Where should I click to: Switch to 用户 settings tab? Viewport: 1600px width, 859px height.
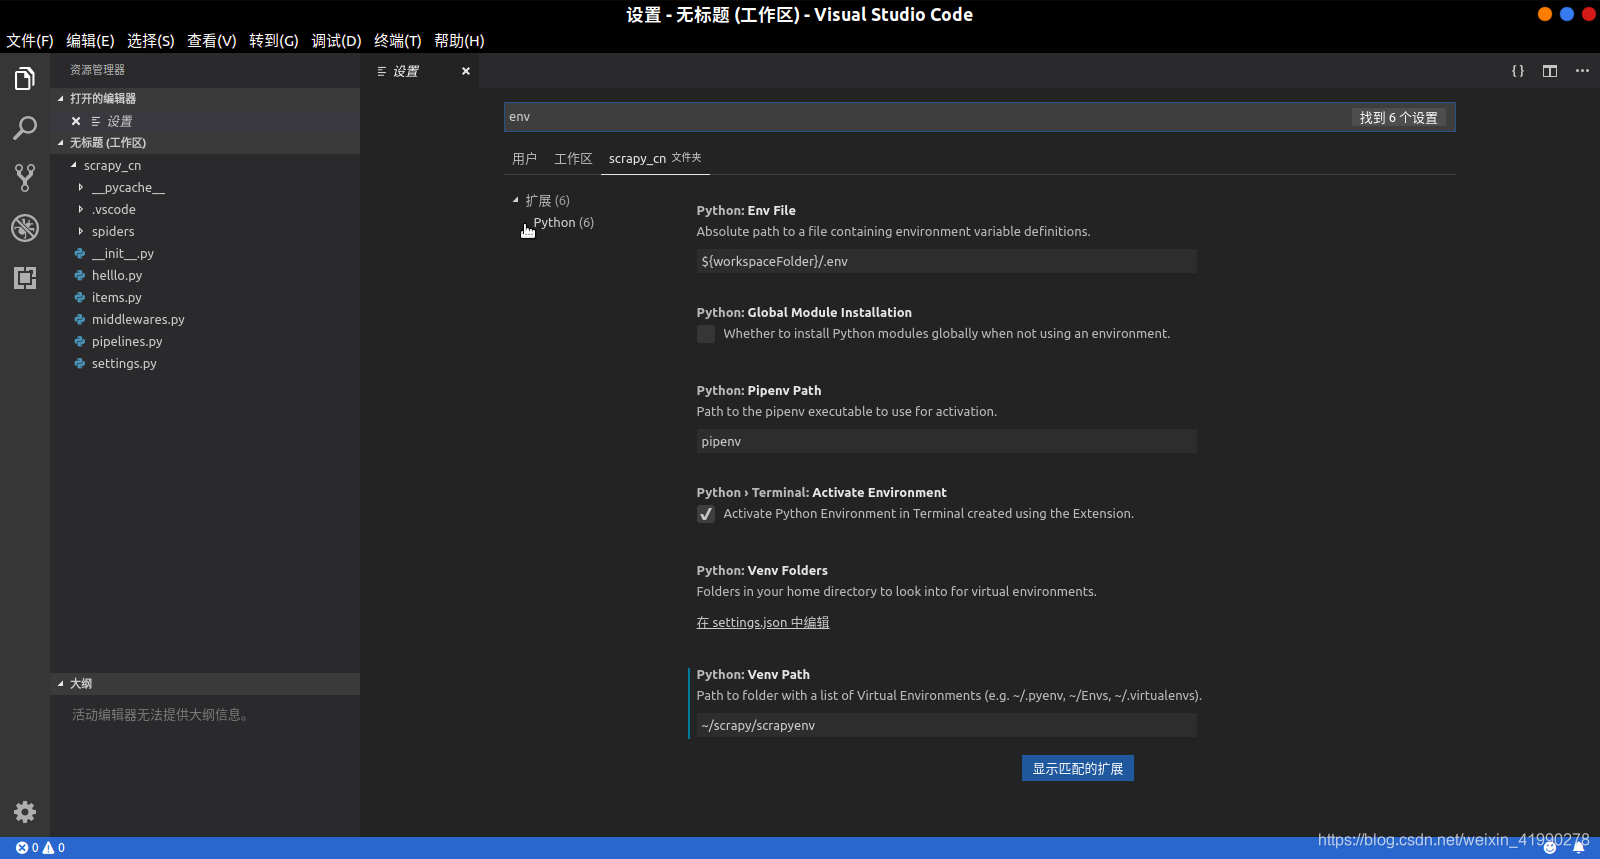pos(524,159)
